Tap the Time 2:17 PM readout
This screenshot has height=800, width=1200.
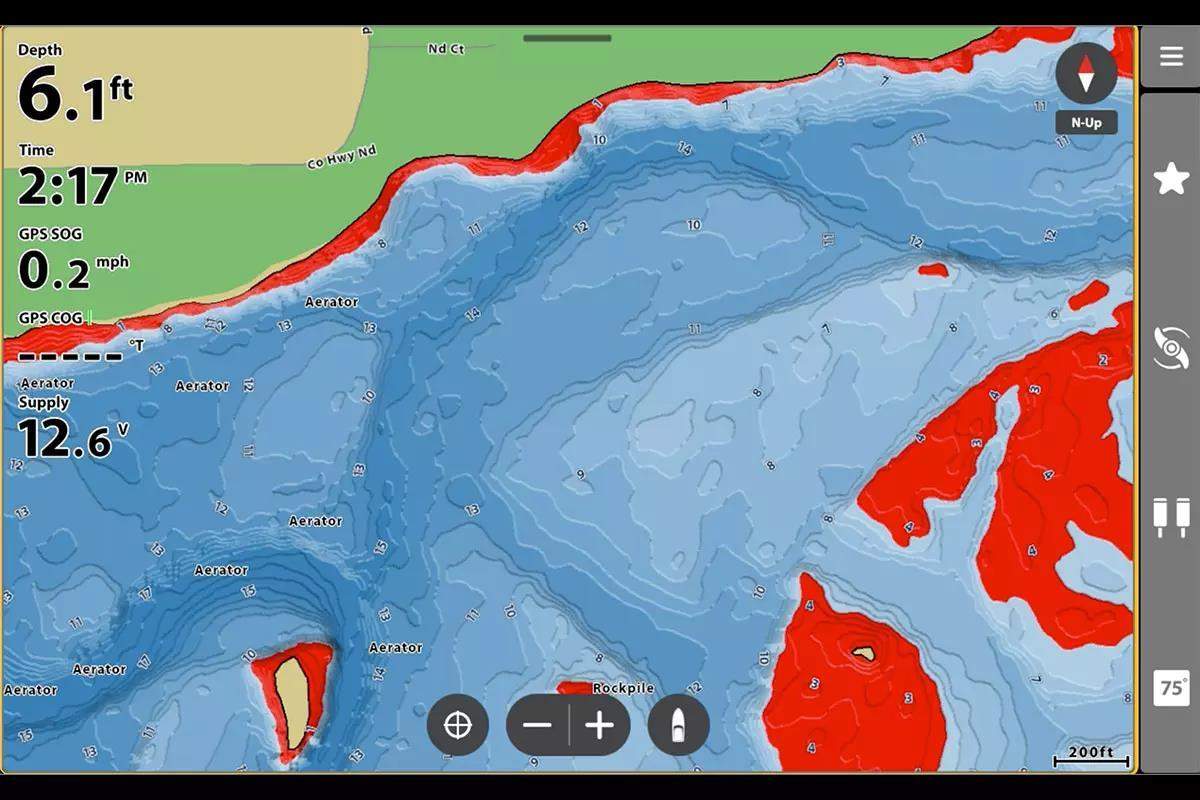tap(82, 177)
